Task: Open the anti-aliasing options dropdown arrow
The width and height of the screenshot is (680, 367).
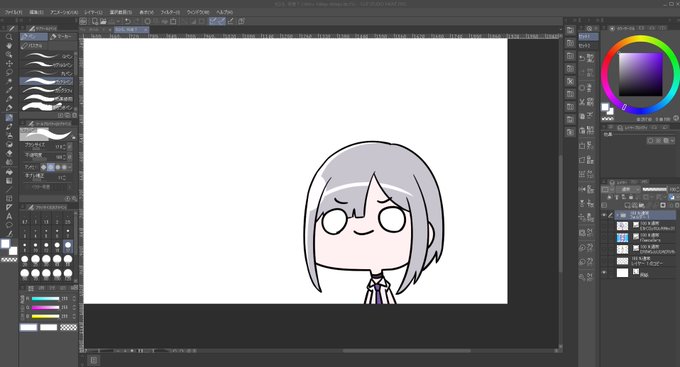Action: coord(70,167)
